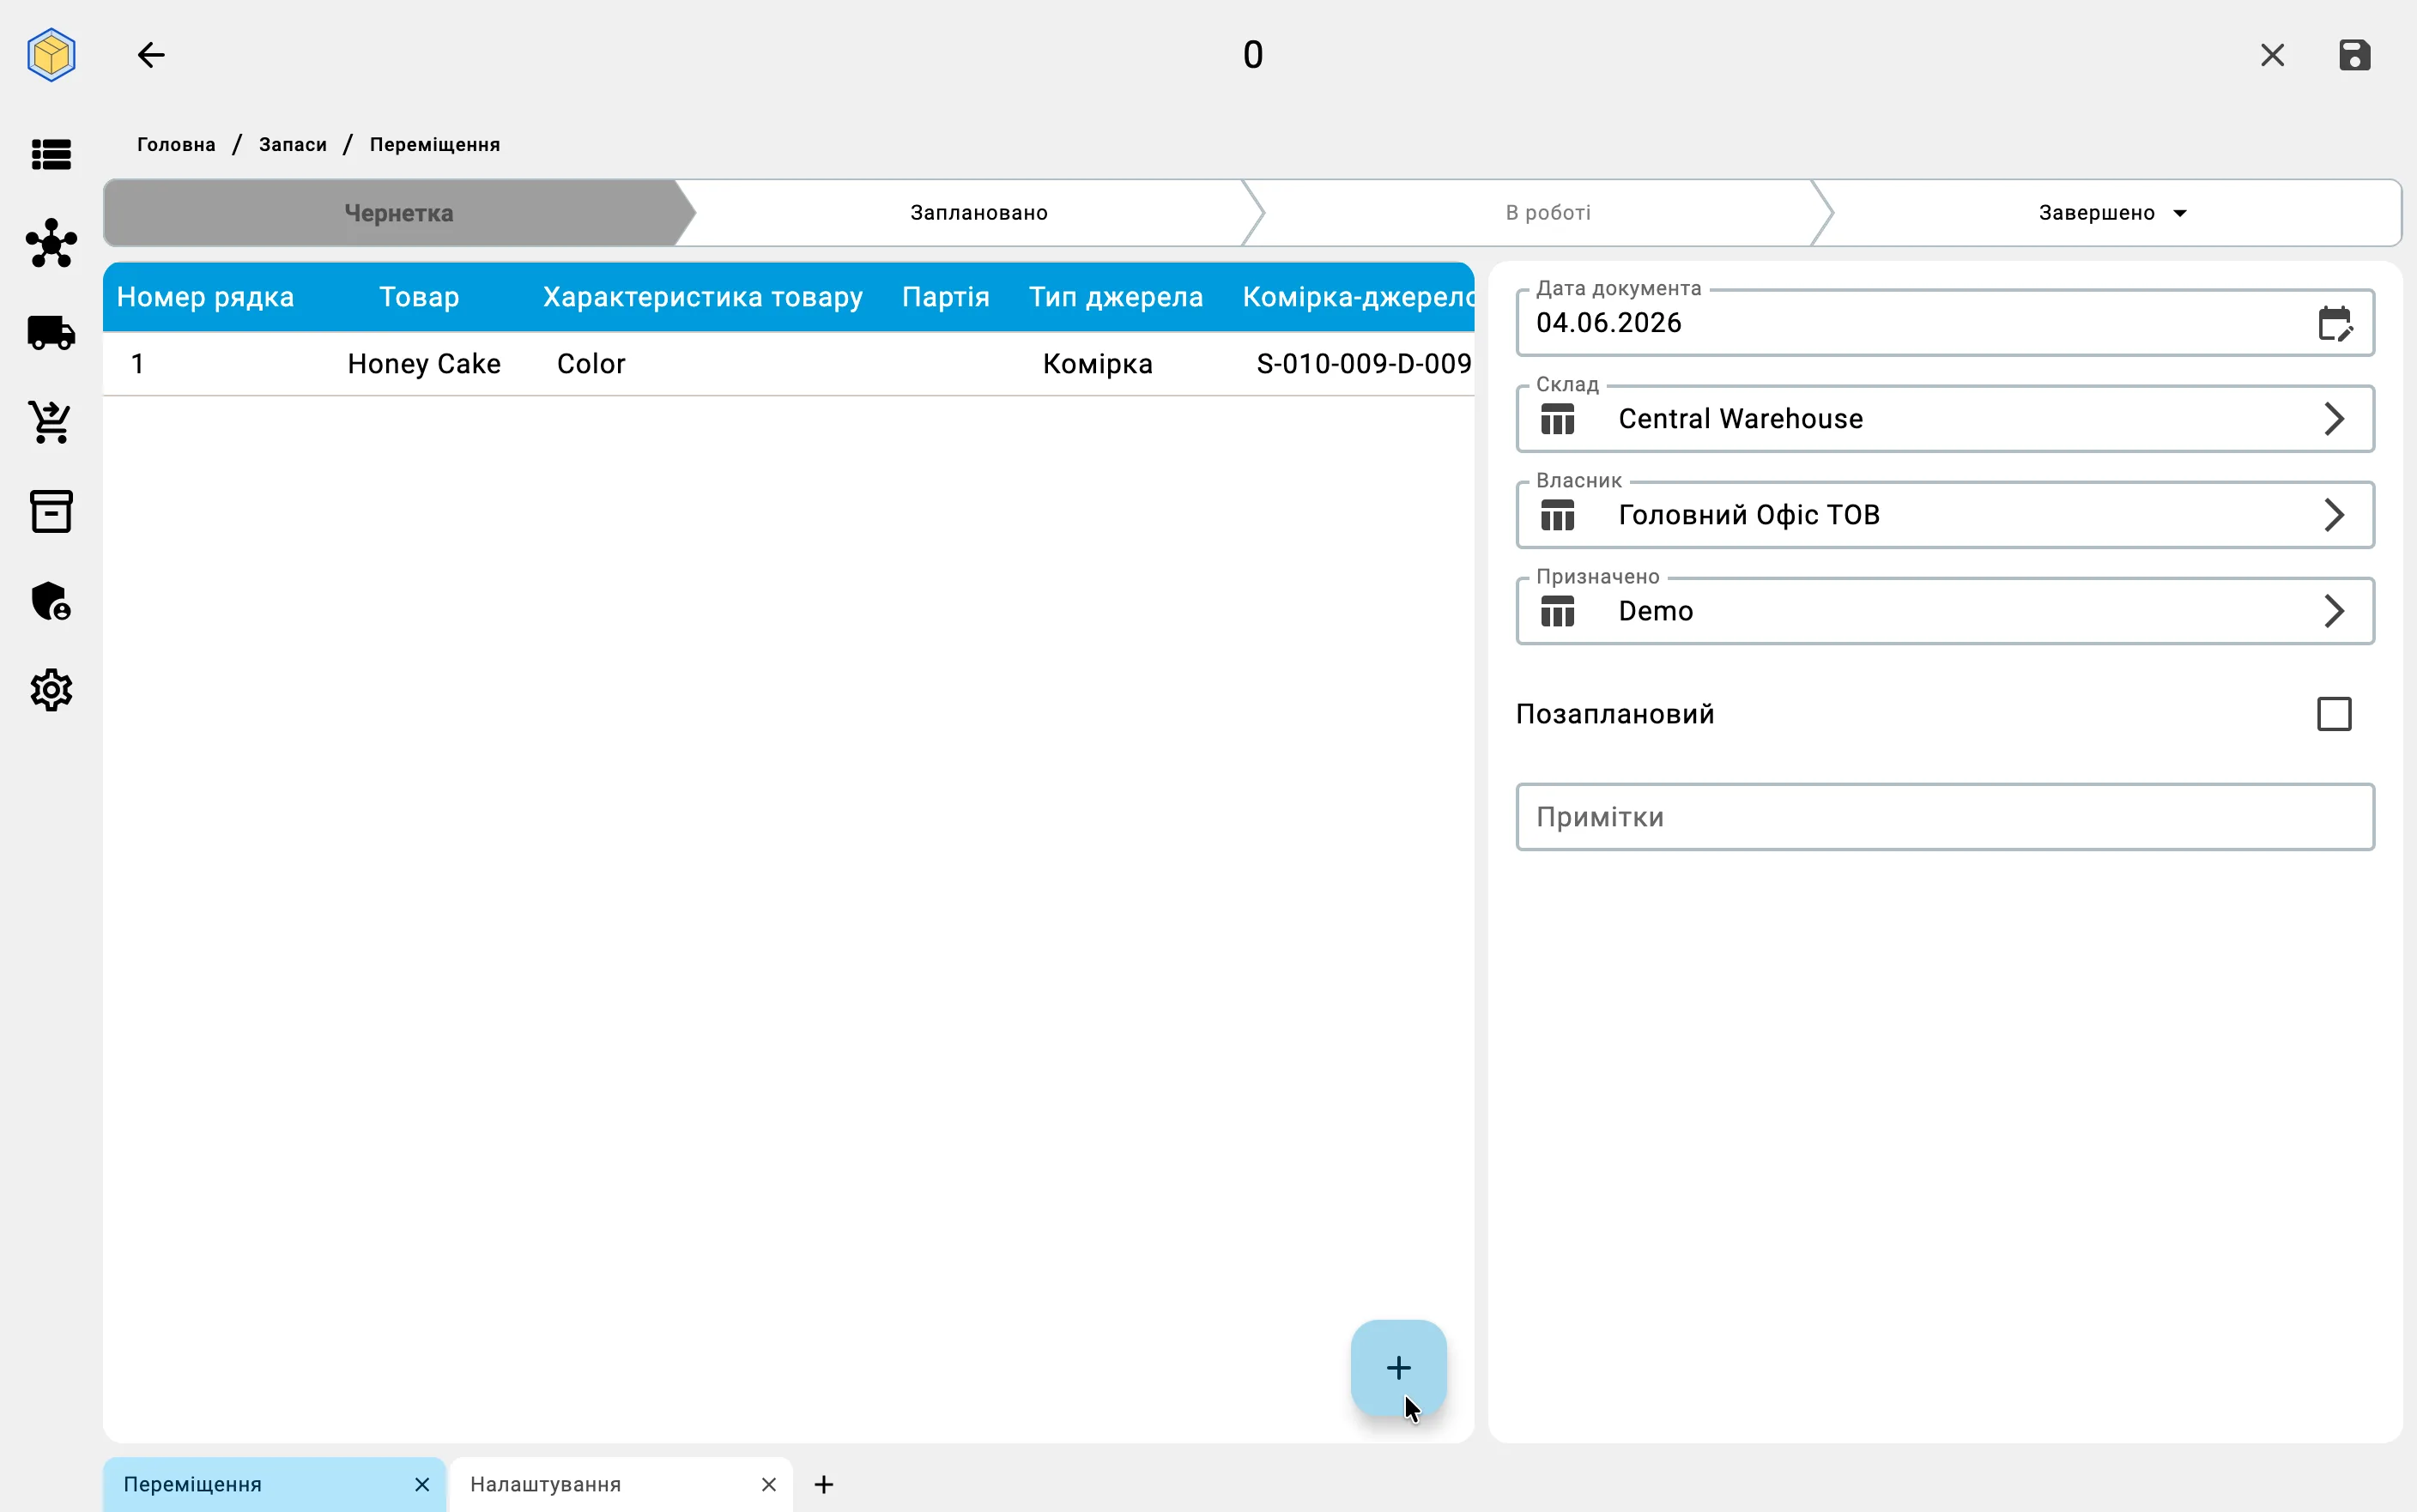Click the table icon in the Власник field
2417x1512 pixels.
[x=1557, y=515]
